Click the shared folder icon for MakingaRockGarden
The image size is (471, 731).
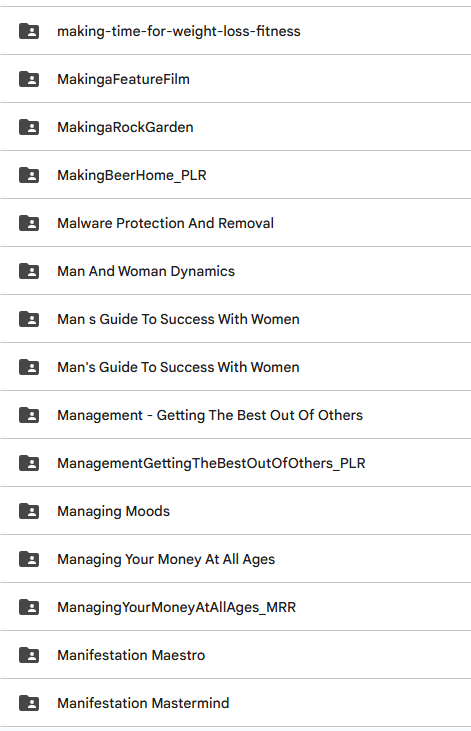pos(29,127)
